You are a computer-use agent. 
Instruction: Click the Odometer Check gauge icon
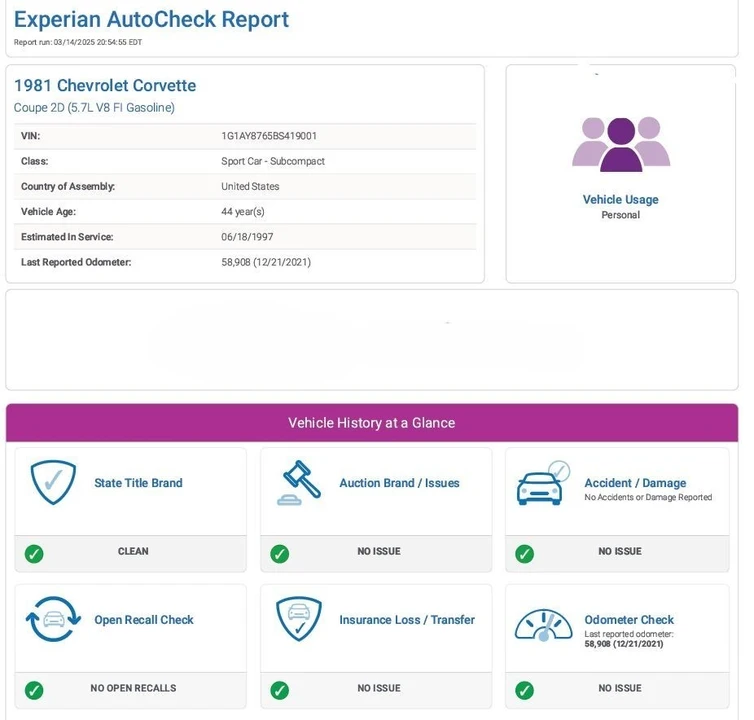click(x=543, y=625)
